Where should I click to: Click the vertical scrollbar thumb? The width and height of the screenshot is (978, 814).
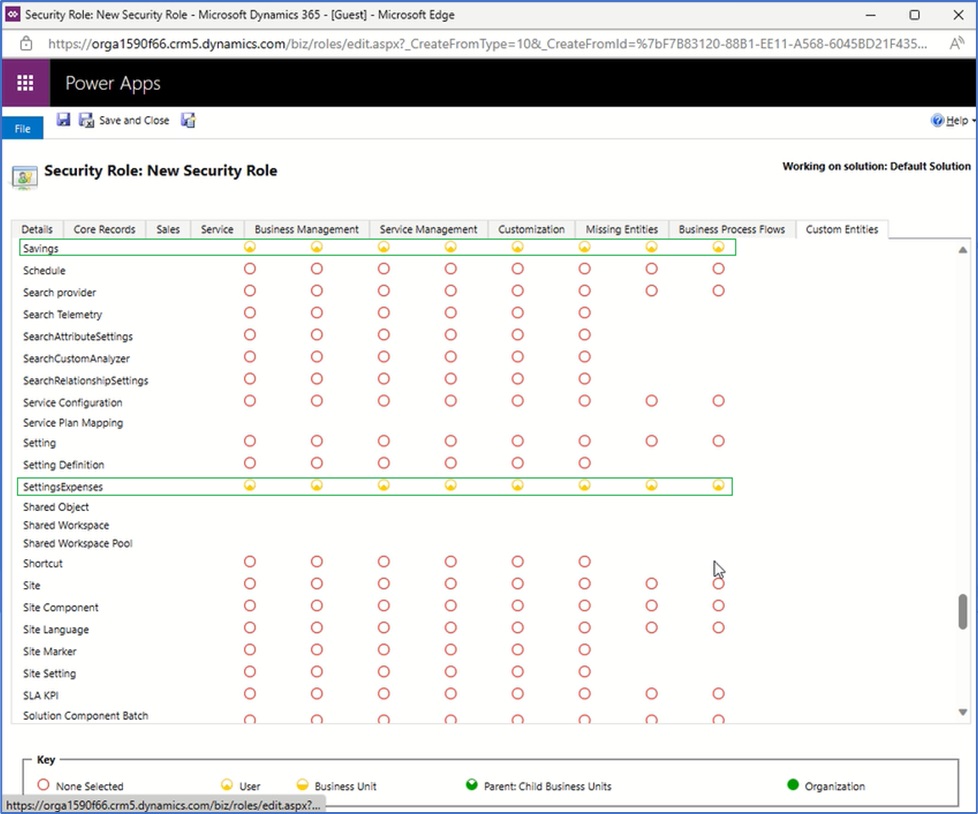point(963,611)
